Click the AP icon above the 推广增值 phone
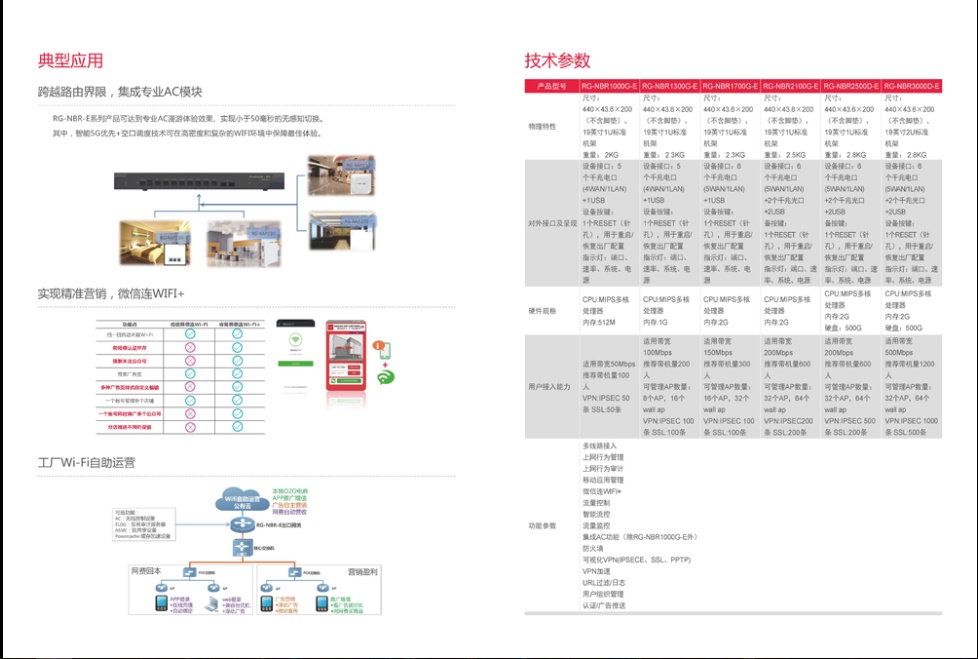This screenshot has height=659, width=978. click(x=322, y=587)
